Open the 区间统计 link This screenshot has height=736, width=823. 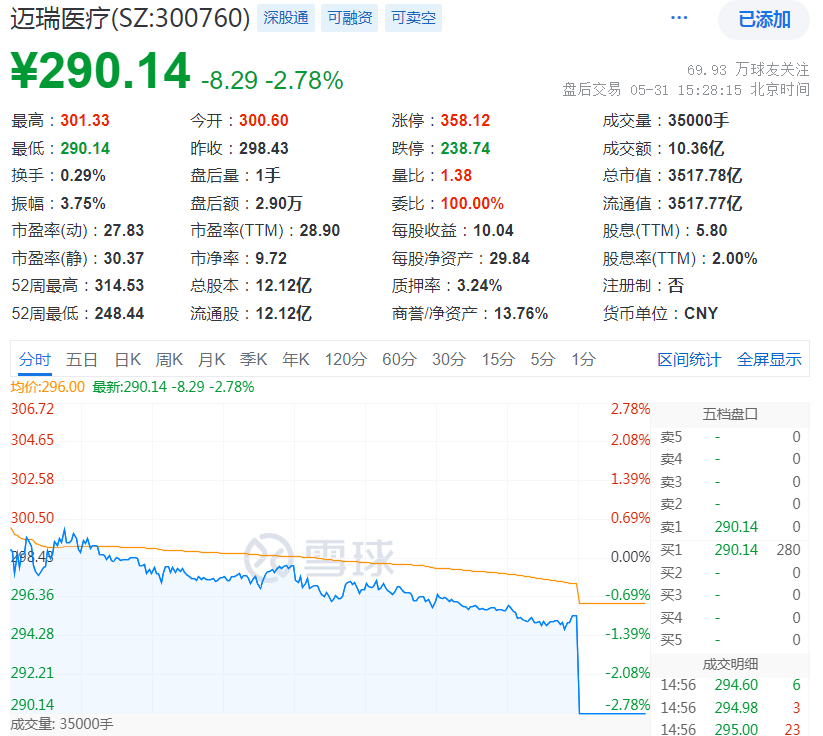coord(689,360)
